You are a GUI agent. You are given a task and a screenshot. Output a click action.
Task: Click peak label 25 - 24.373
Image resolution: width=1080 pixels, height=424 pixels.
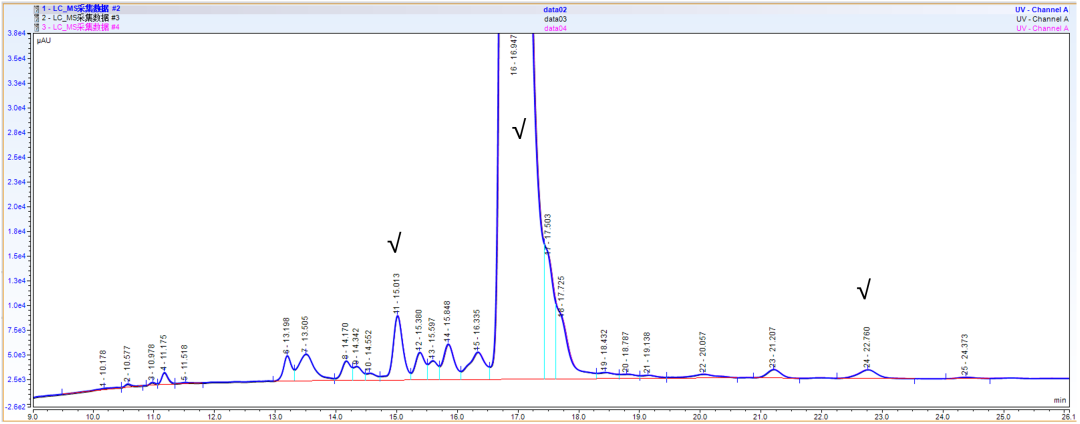tap(965, 356)
